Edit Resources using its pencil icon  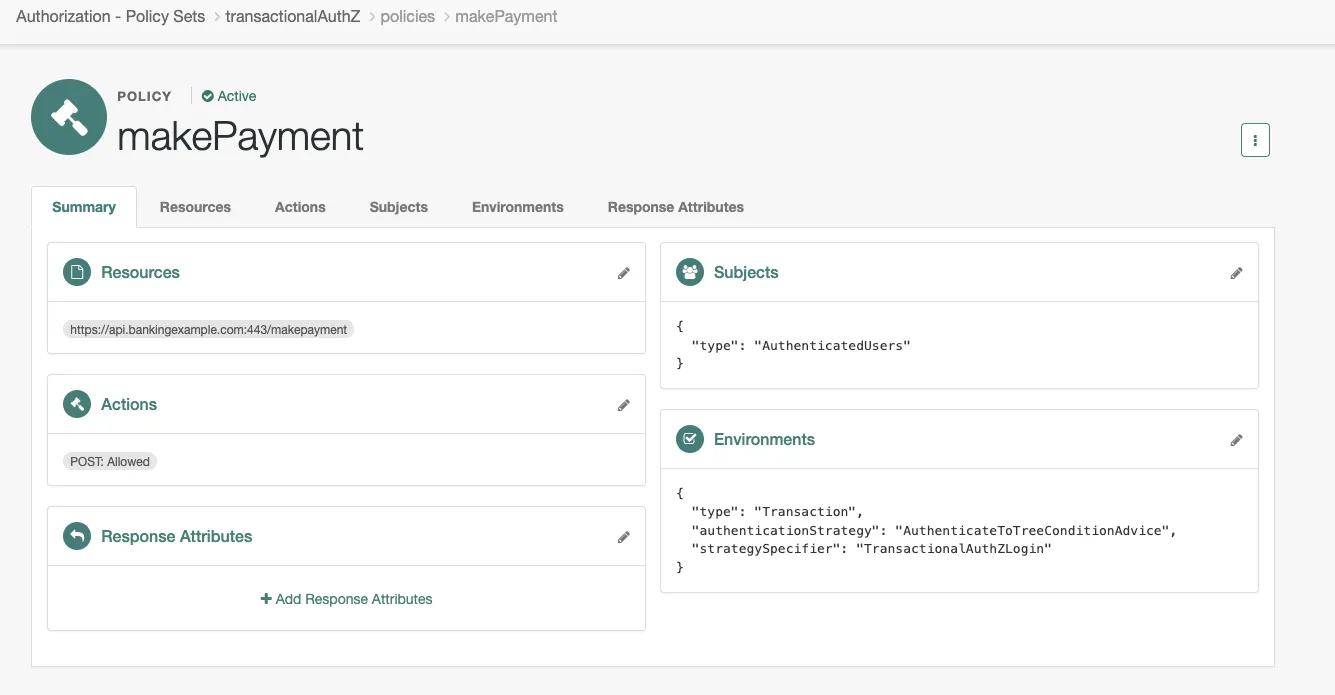click(x=624, y=272)
